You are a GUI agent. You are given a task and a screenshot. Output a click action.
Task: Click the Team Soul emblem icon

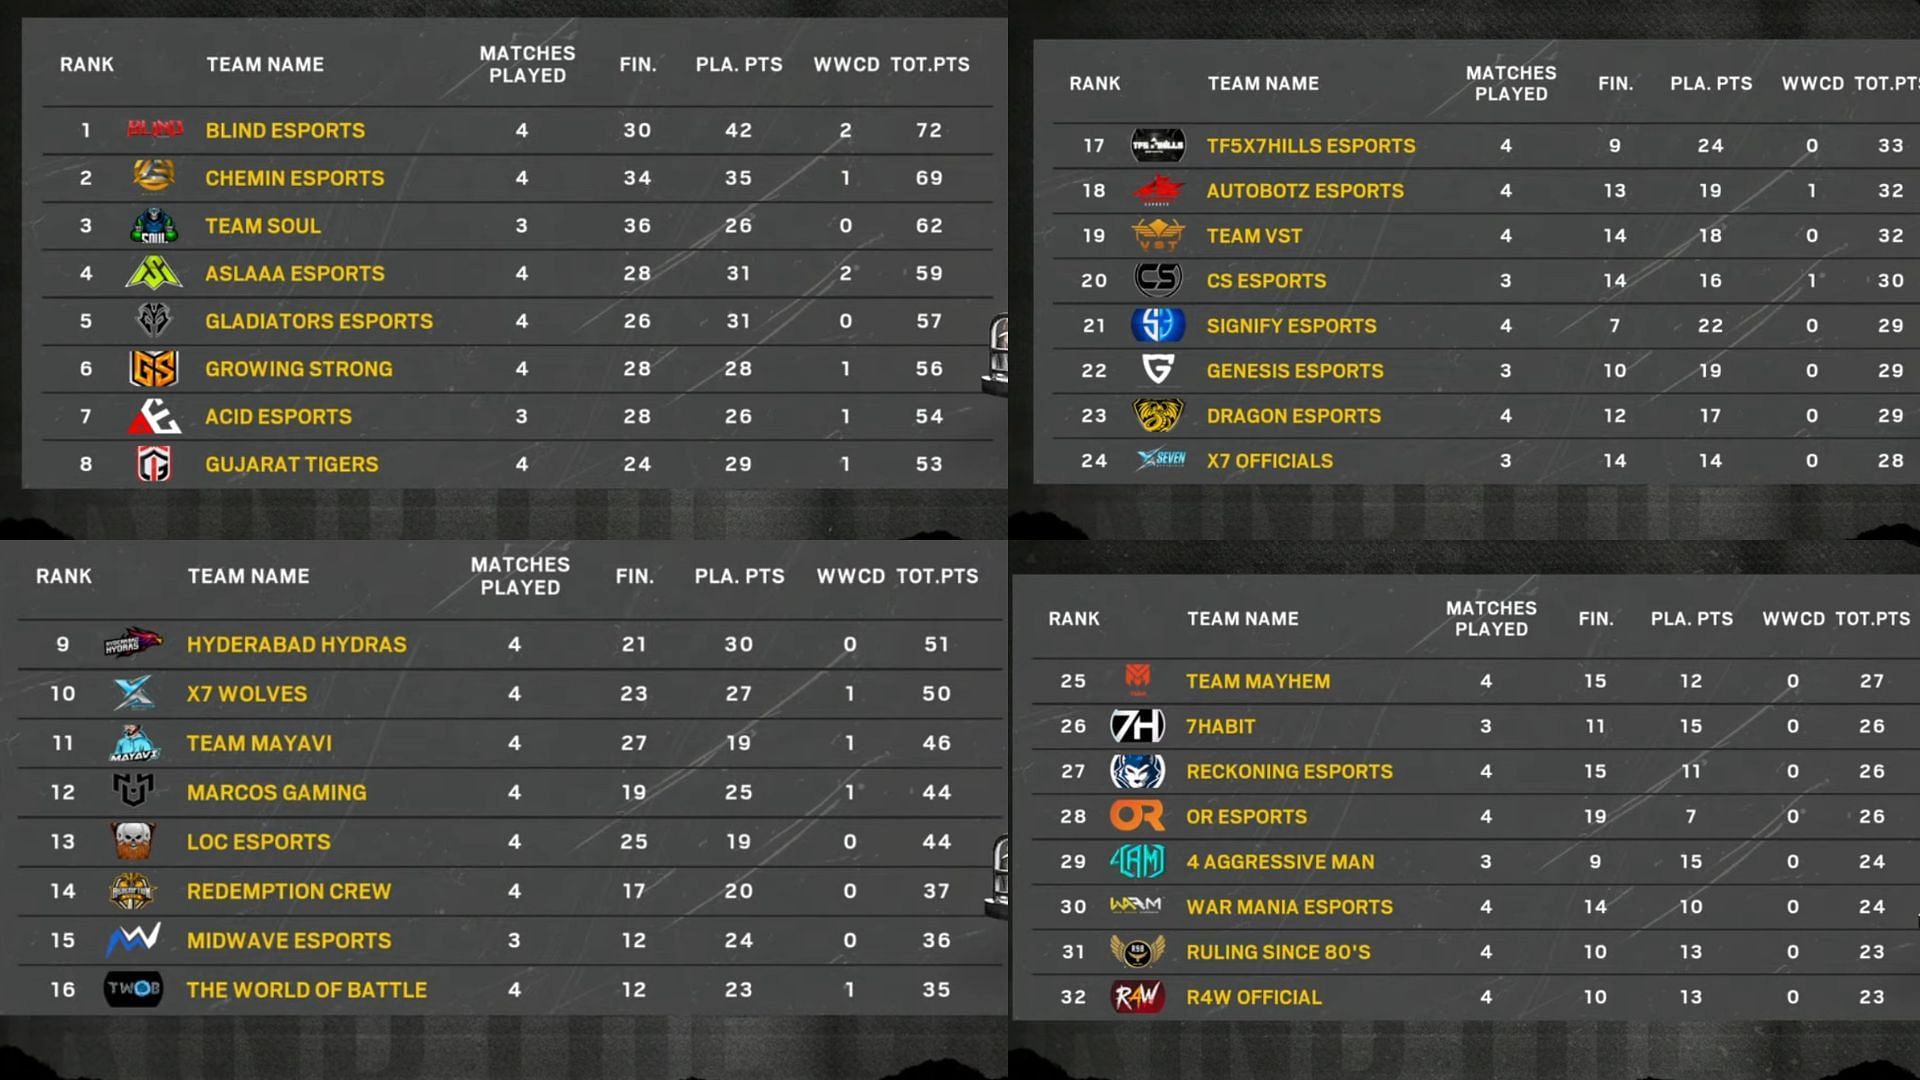[149, 224]
